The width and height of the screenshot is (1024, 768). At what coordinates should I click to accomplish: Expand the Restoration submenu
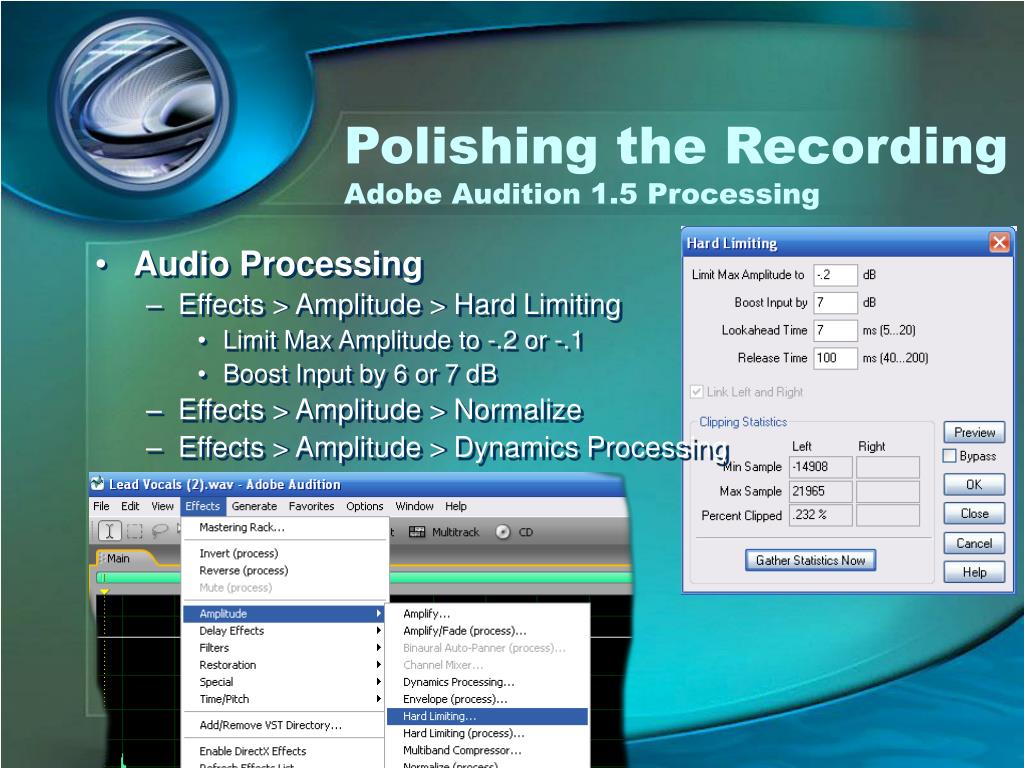pos(284,665)
